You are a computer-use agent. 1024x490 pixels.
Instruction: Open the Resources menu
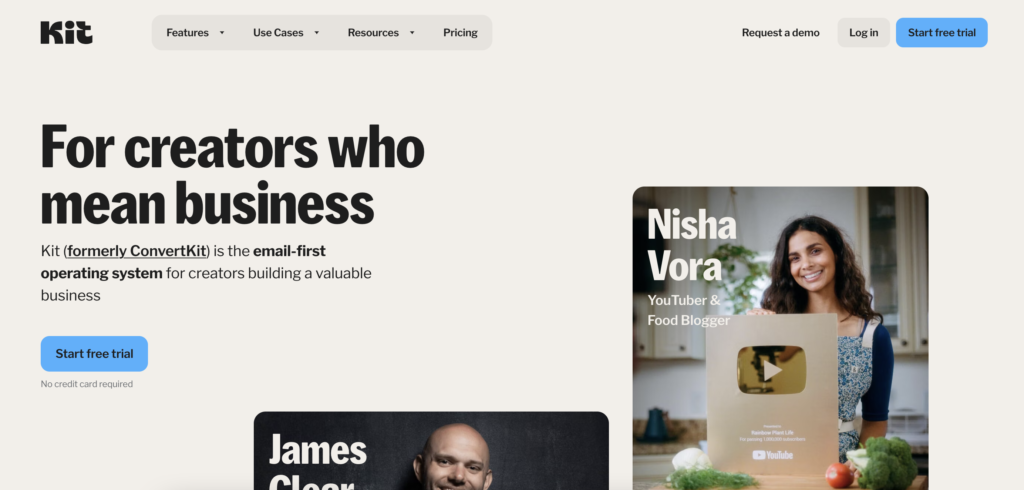click(373, 33)
